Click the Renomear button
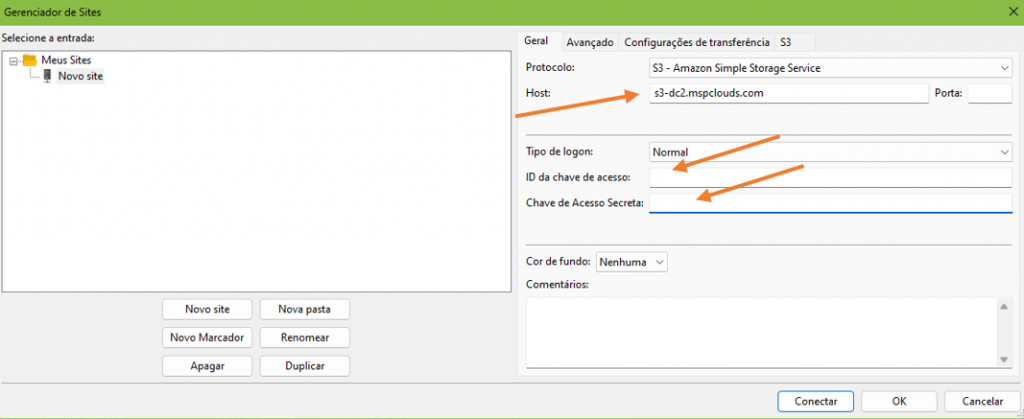Viewport: 1024px width, 419px height. (304, 337)
